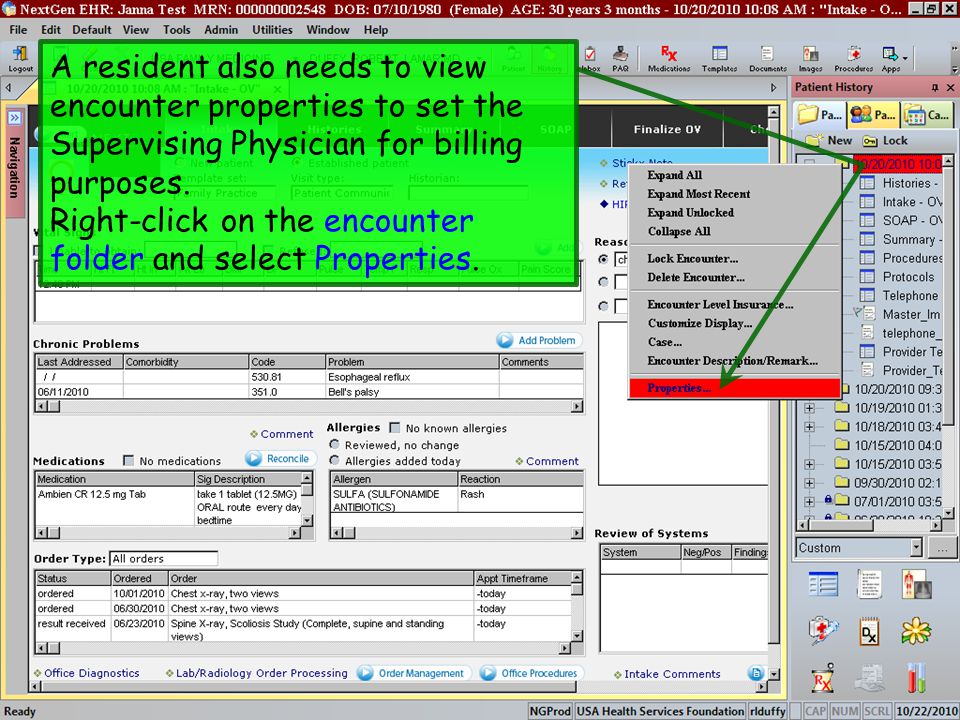The image size is (960, 720).
Task: Expand the 09/30/2010 encounter folder
Action: point(809,482)
